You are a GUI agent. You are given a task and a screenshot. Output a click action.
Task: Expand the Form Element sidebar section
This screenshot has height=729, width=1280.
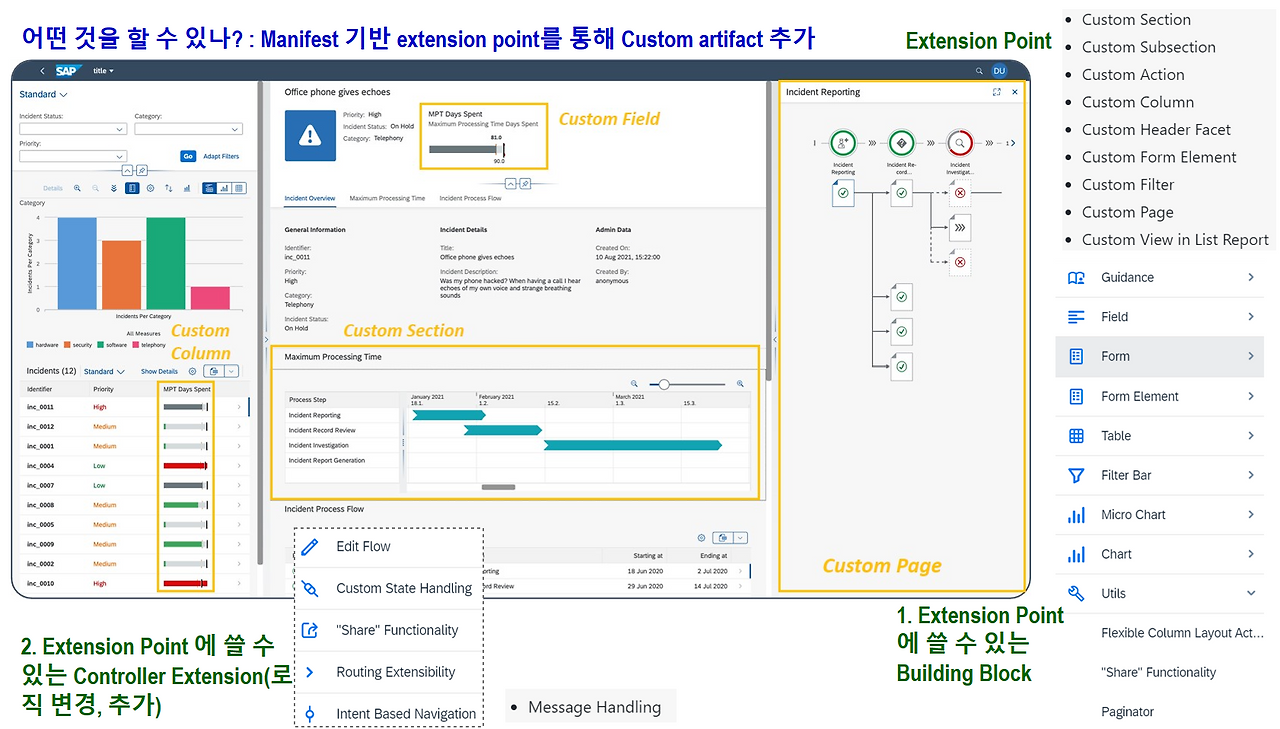tap(1160, 396)
